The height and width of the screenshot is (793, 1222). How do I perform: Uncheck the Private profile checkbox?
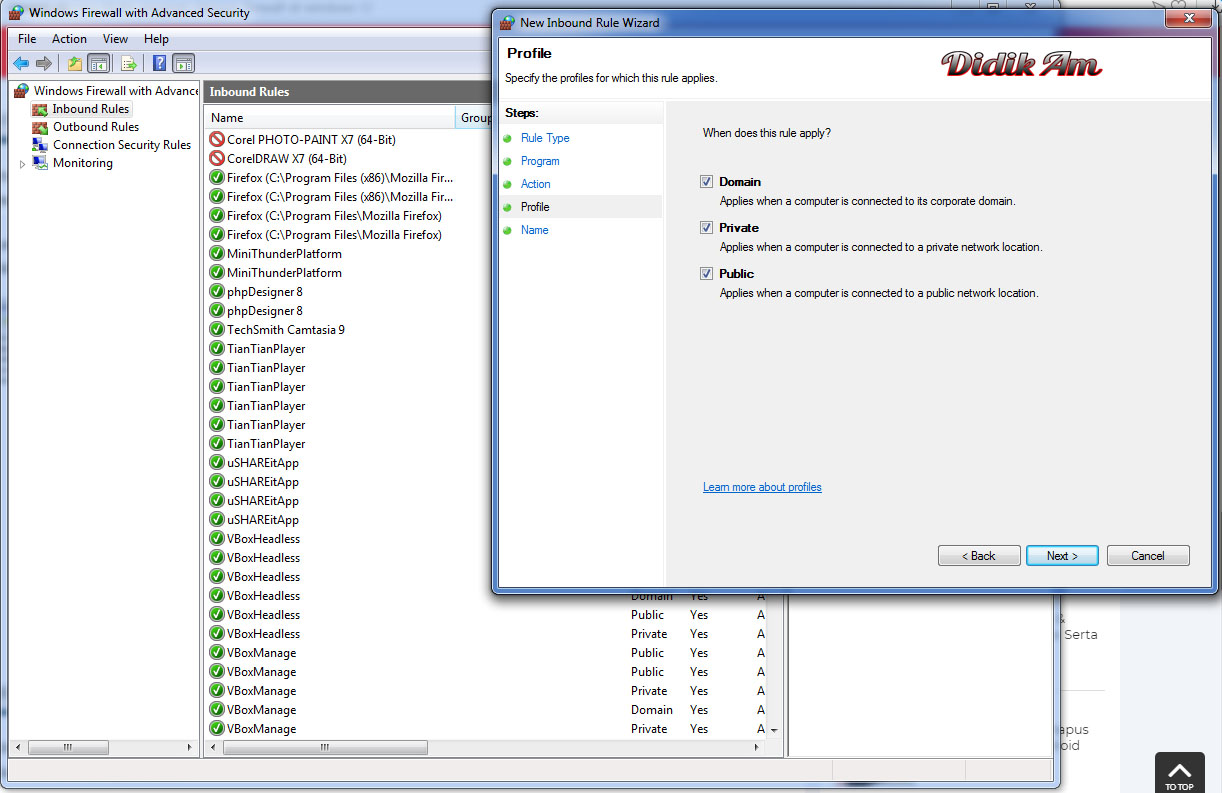[707, 228]
